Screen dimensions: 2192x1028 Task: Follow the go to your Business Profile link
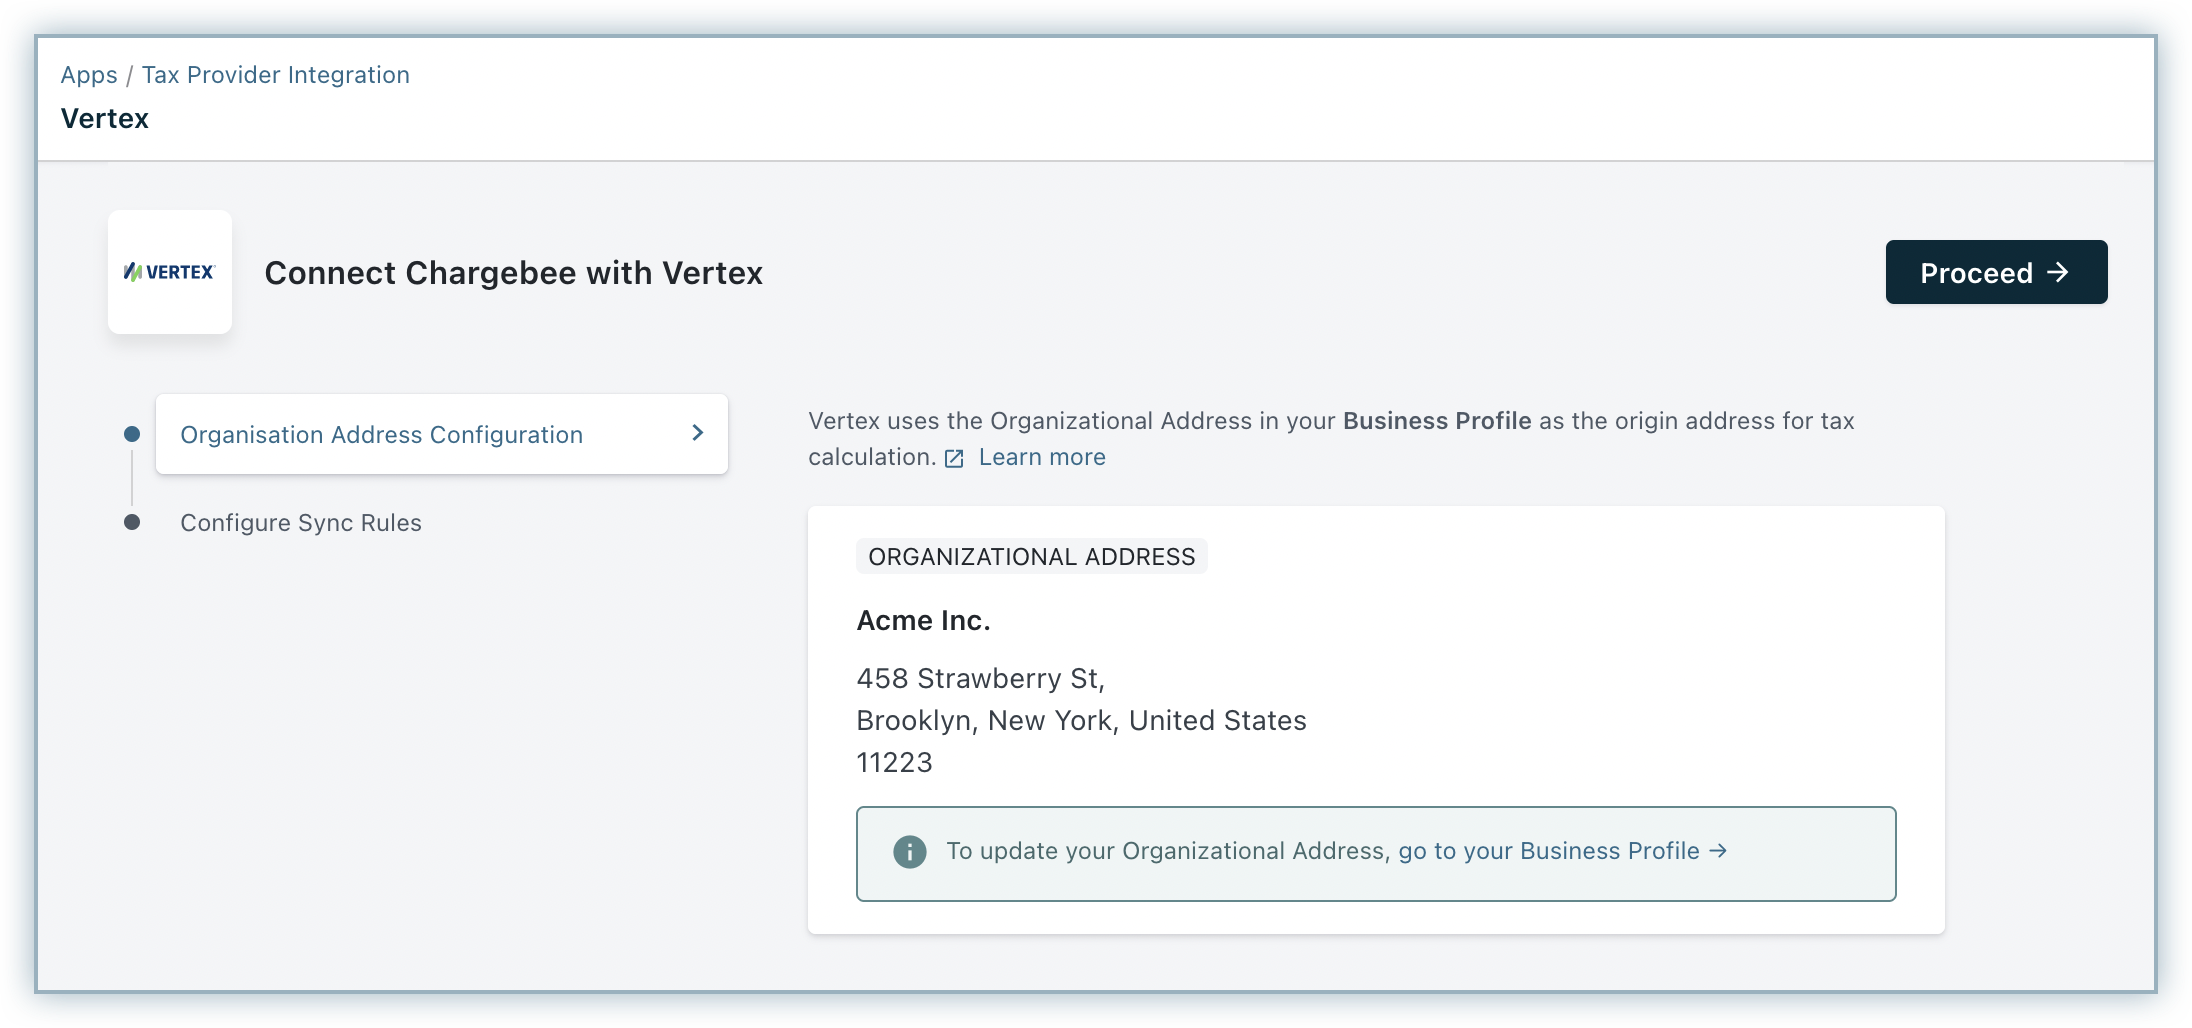click(1548, 851)
